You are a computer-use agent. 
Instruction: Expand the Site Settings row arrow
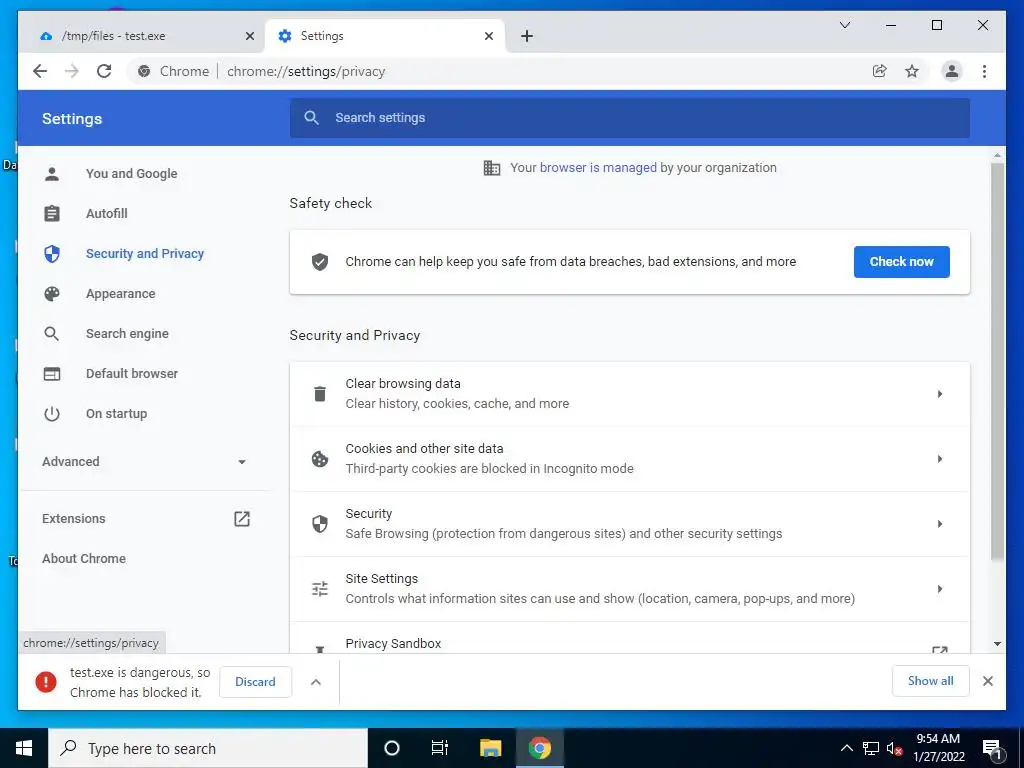[x=940, y=589]
